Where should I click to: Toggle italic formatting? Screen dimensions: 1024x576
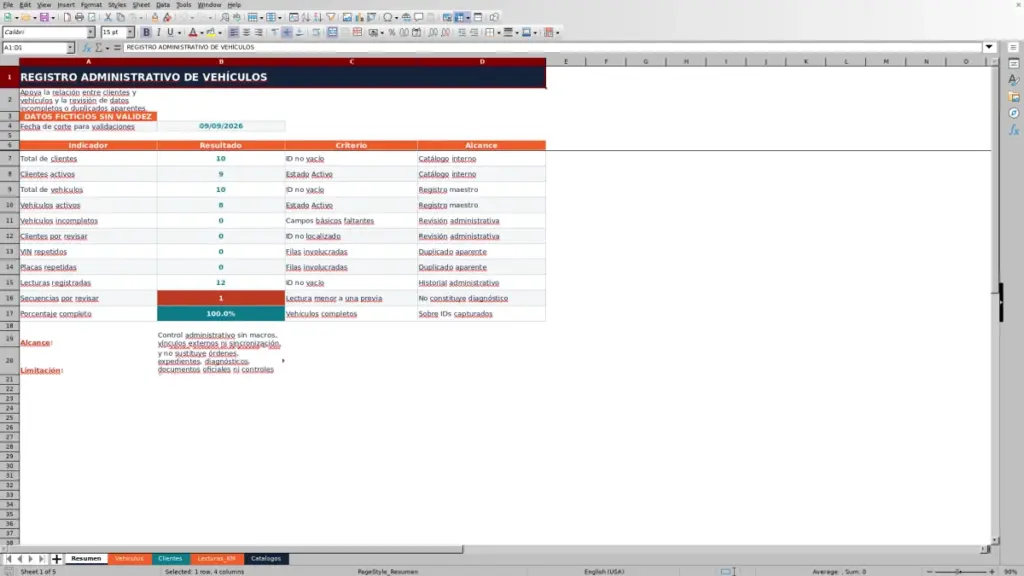pos(158,32)
